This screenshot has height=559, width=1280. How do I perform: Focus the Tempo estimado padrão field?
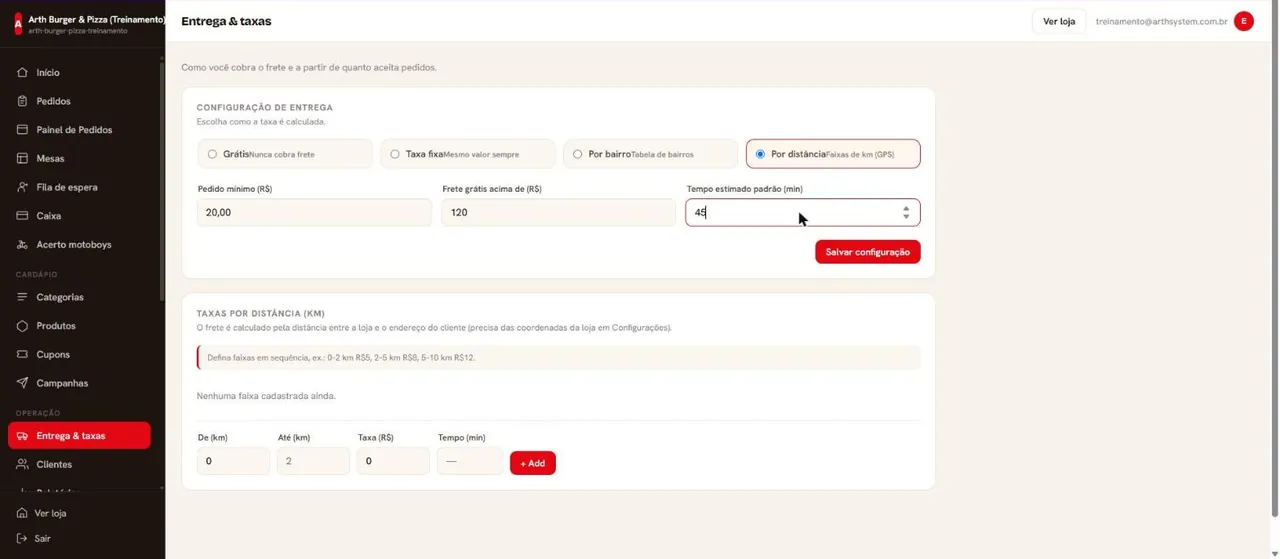[x=803, y=212]
